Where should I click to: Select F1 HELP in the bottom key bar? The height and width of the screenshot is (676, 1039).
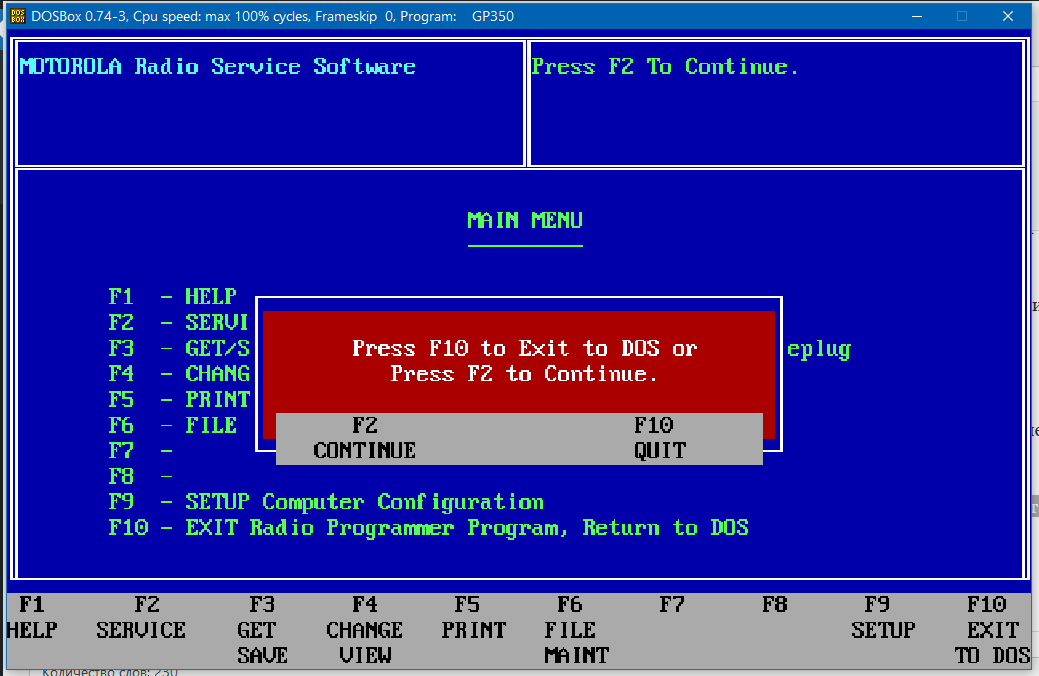[x=32, y=617]
